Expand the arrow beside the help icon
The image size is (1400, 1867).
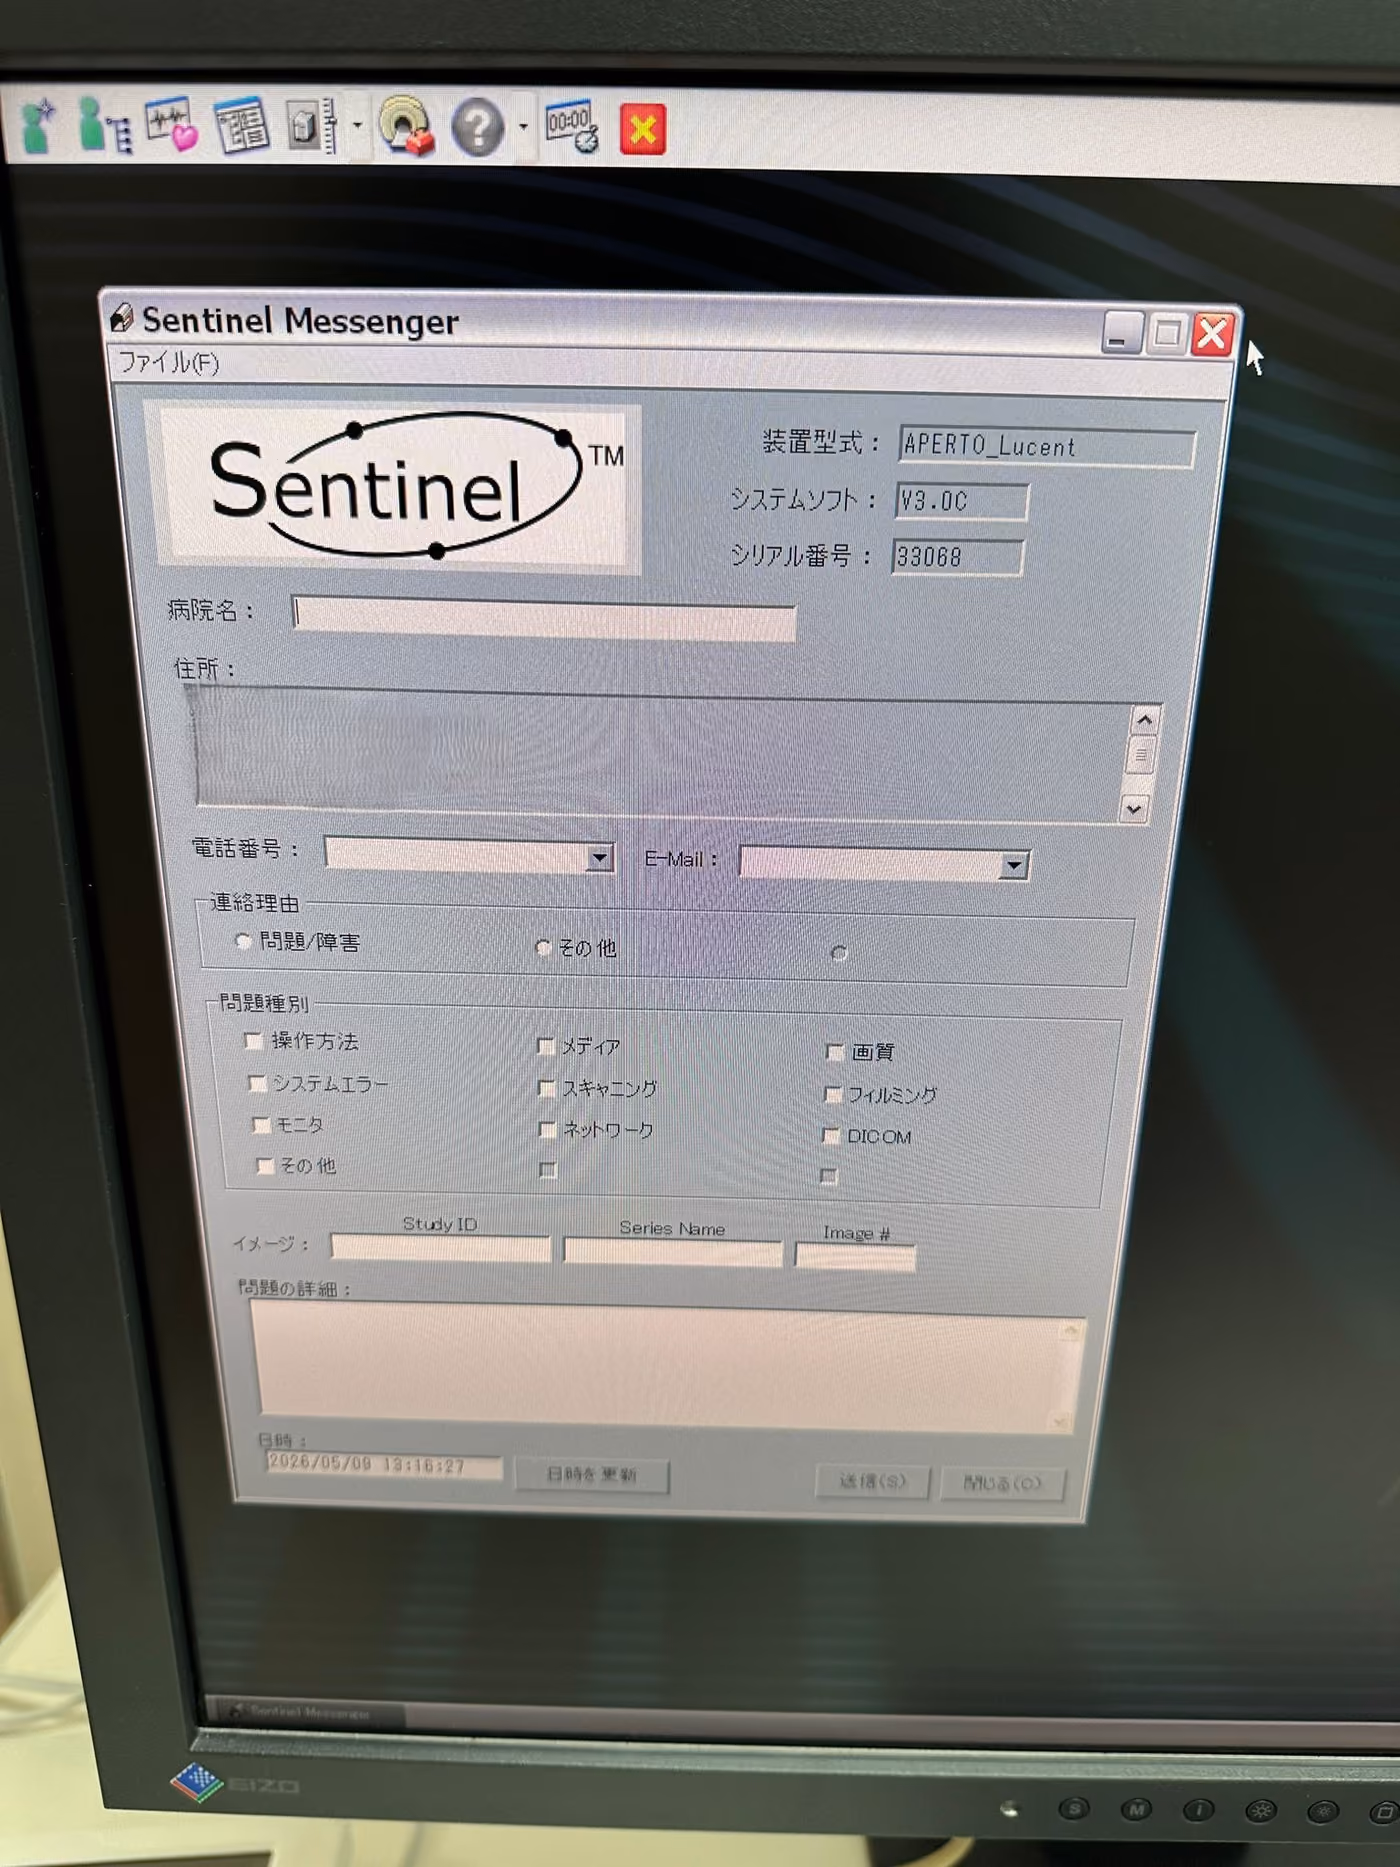point(523,128)
